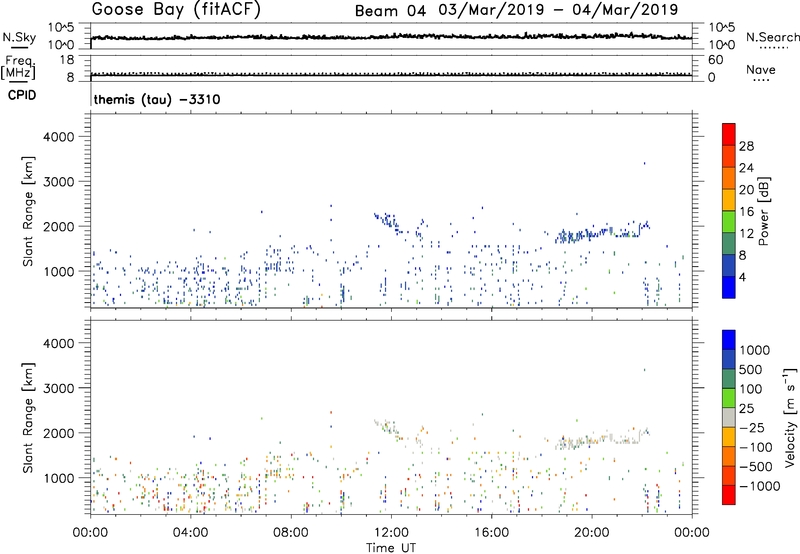Click the 'Goose Bay (fitACF)' title
Screen dimensions: 800x554
point(176,10)
